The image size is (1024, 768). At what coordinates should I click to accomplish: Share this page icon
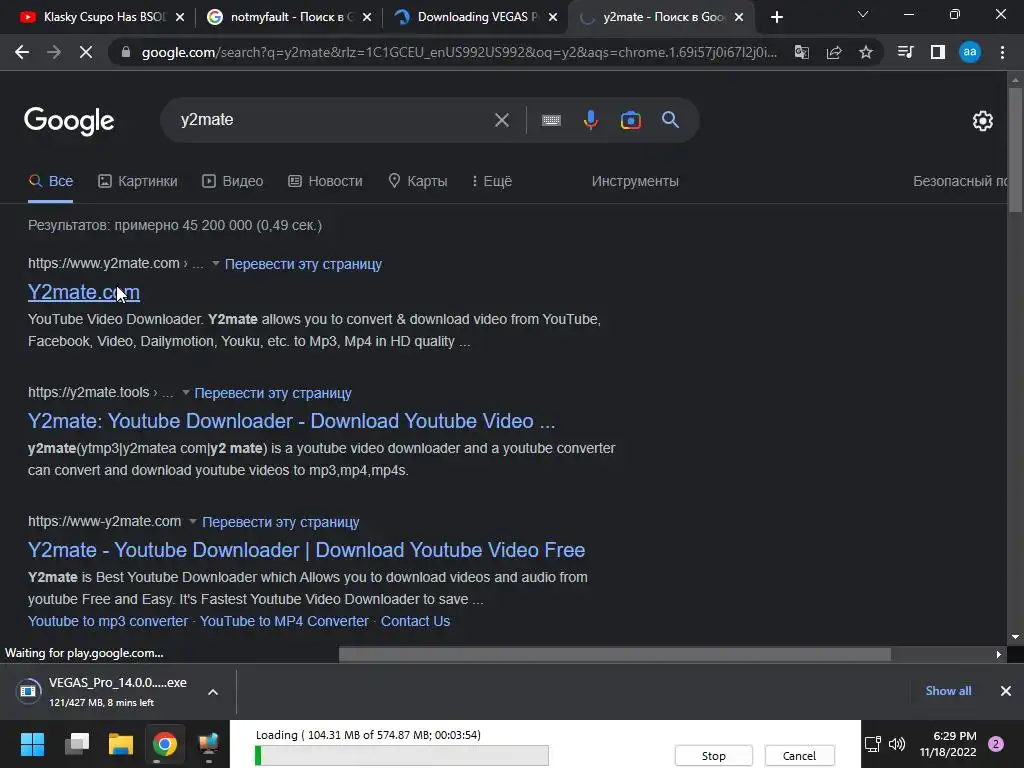(834, 52)
